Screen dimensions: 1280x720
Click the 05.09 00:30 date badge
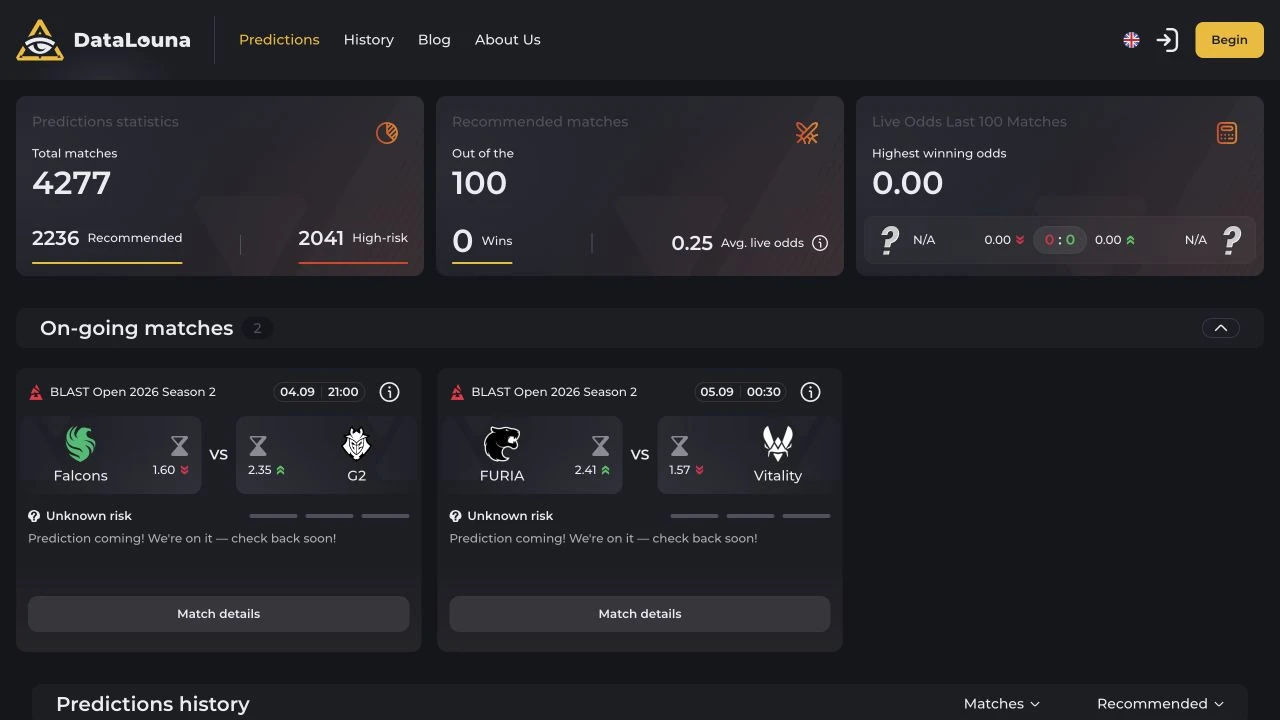[x=739, y=392]
